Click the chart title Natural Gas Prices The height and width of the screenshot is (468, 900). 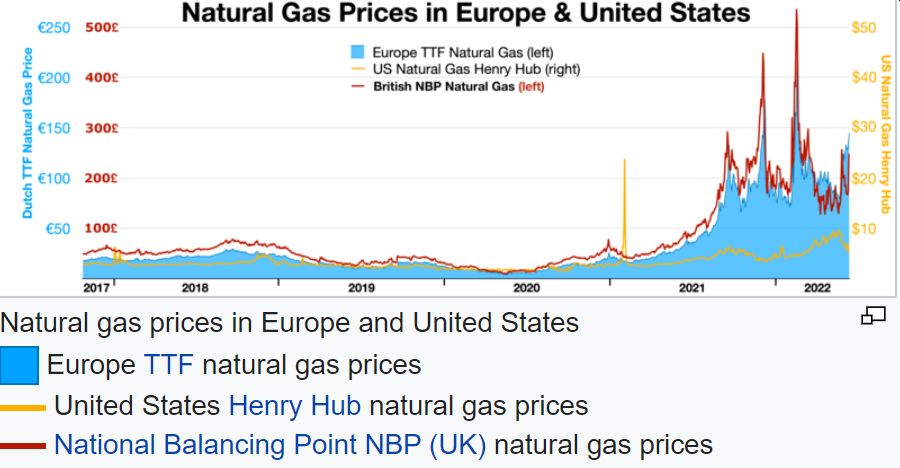(464, 13)
